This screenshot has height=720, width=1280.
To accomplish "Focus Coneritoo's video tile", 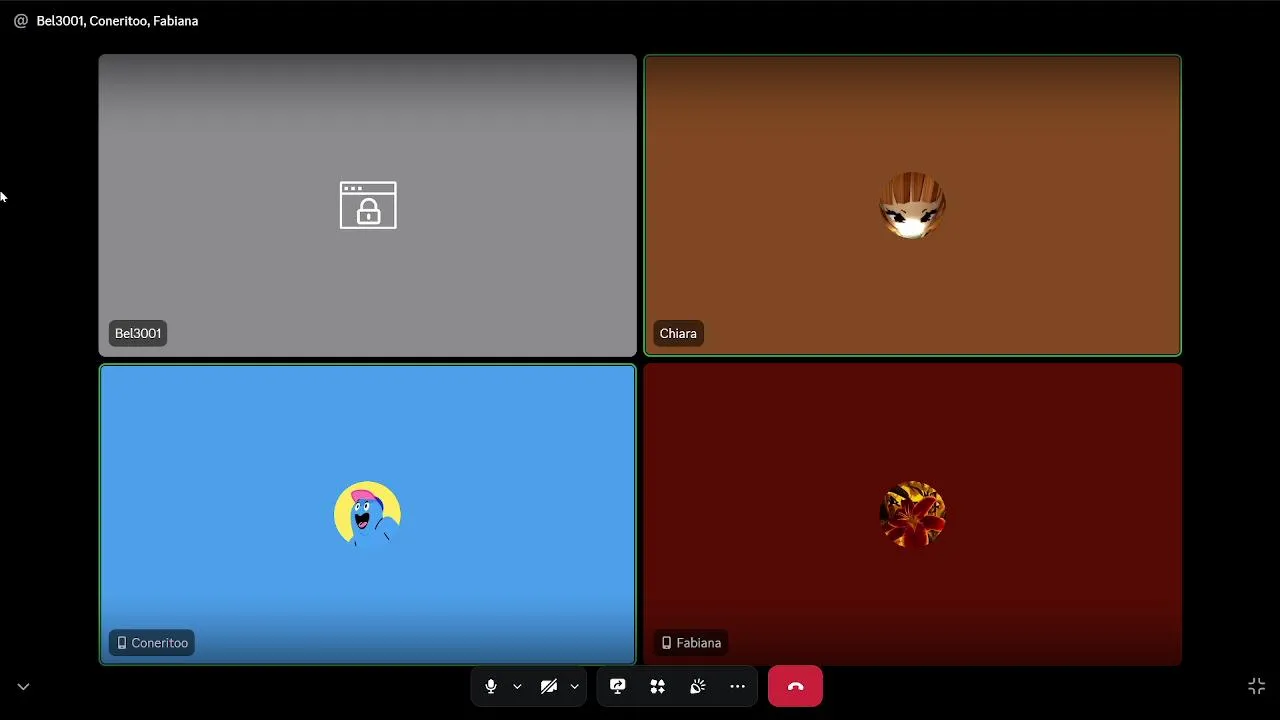I will (367, 515).
